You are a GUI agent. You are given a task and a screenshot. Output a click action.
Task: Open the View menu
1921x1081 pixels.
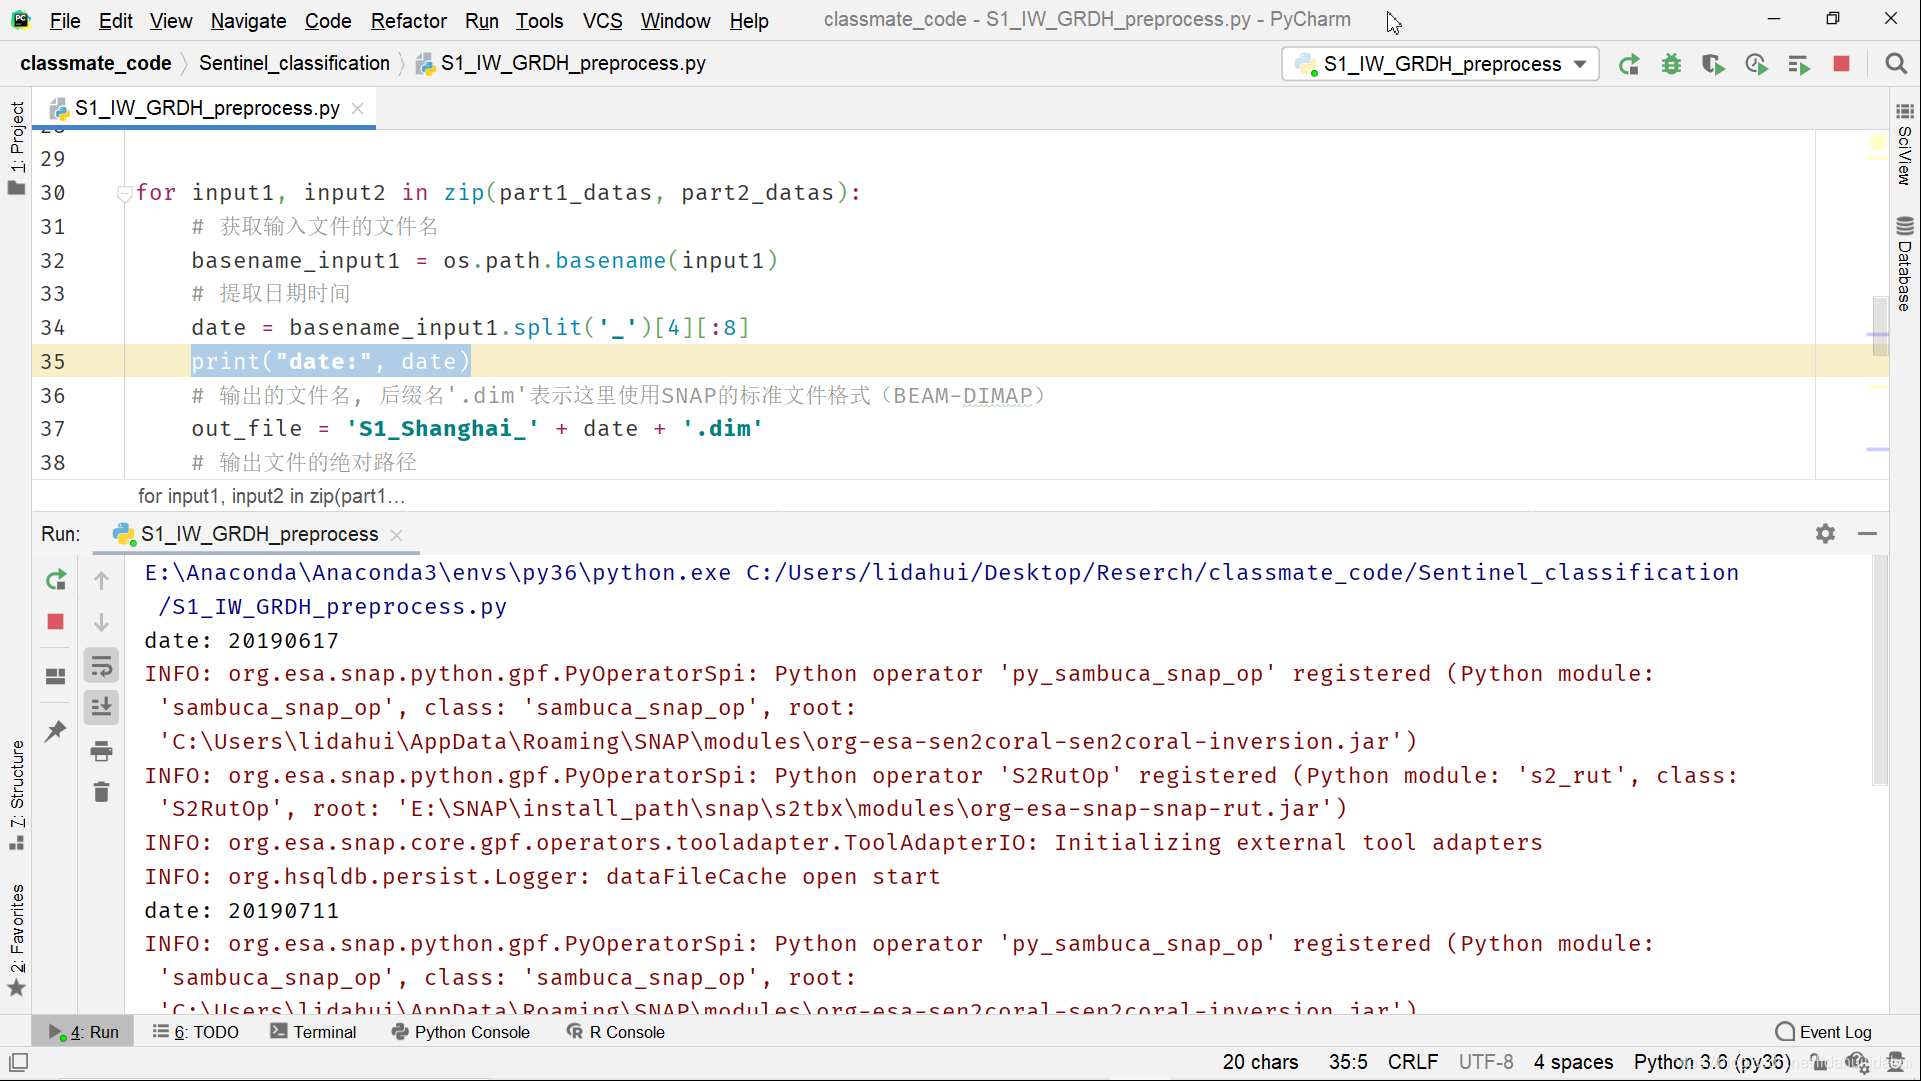[x=171, y=20]
